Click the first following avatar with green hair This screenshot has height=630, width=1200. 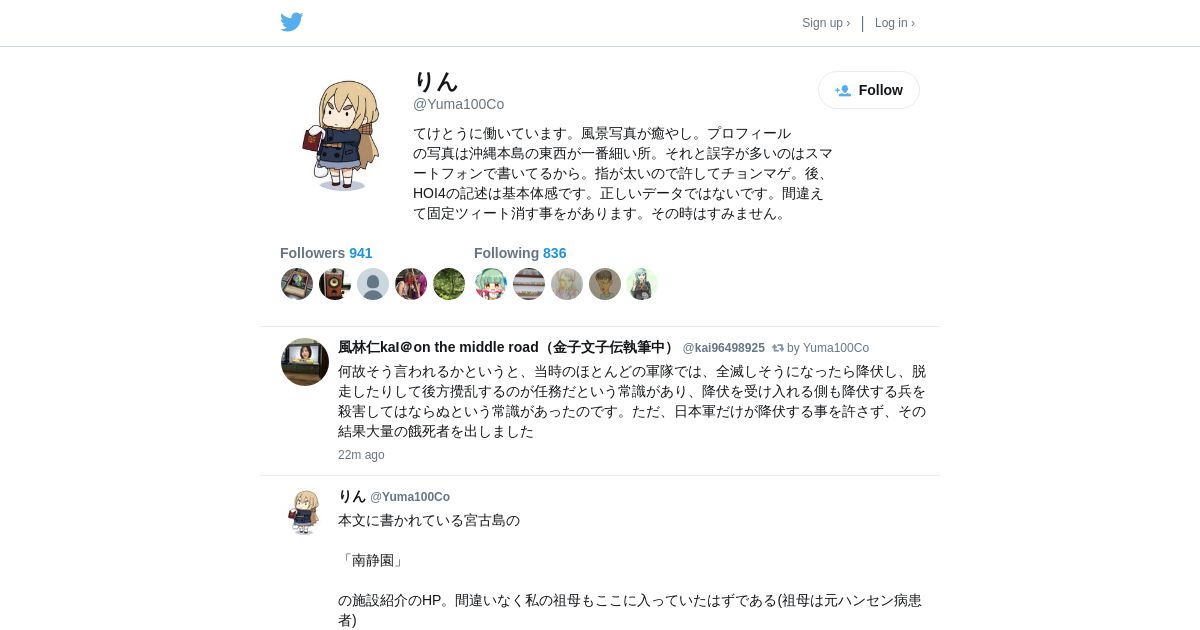click(491, 284)
